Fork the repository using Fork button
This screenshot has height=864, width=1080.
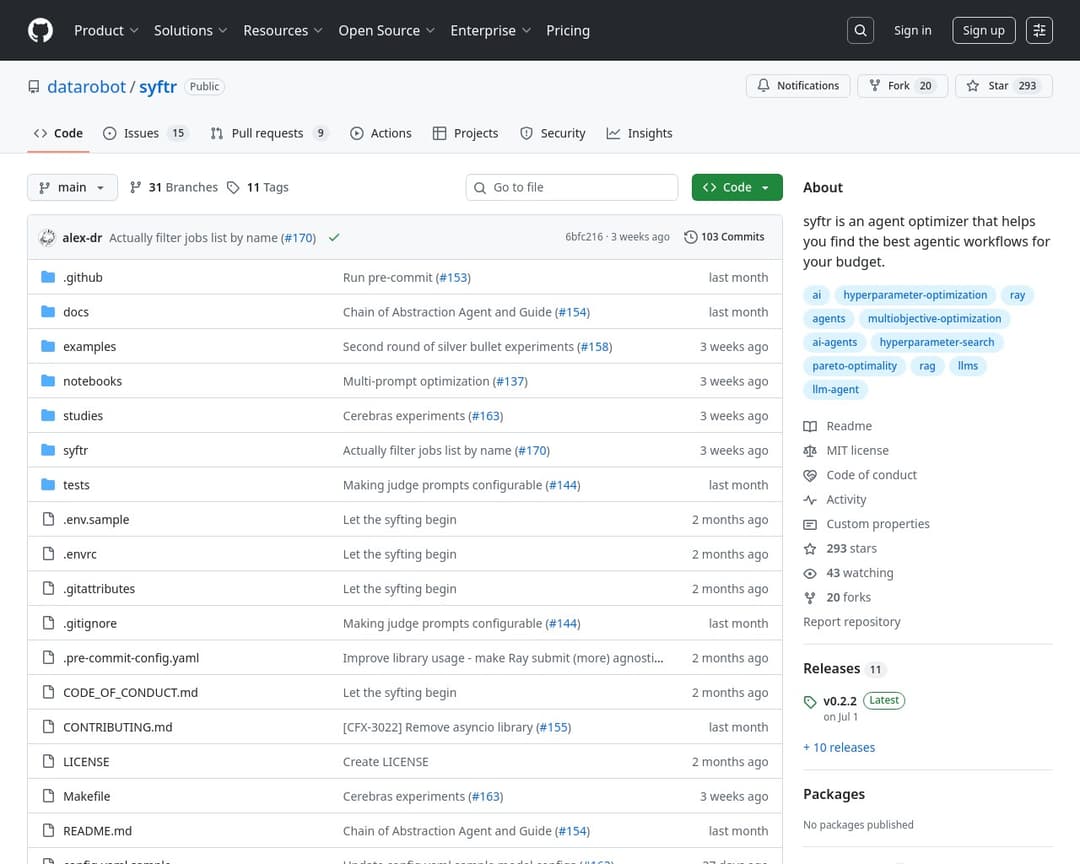point(900,86)
